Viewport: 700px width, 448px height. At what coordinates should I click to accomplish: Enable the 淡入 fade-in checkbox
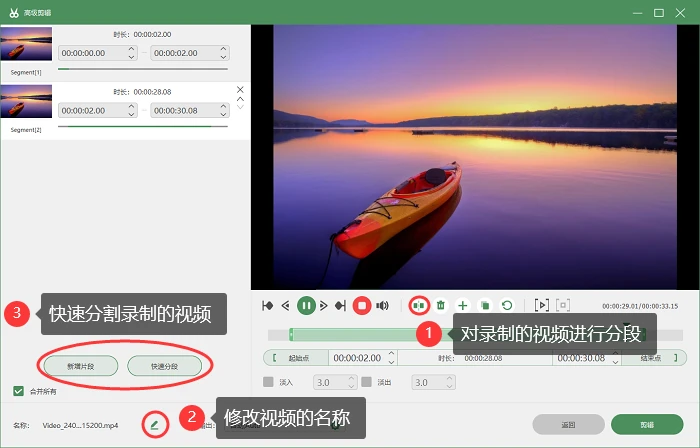[268, 382]
